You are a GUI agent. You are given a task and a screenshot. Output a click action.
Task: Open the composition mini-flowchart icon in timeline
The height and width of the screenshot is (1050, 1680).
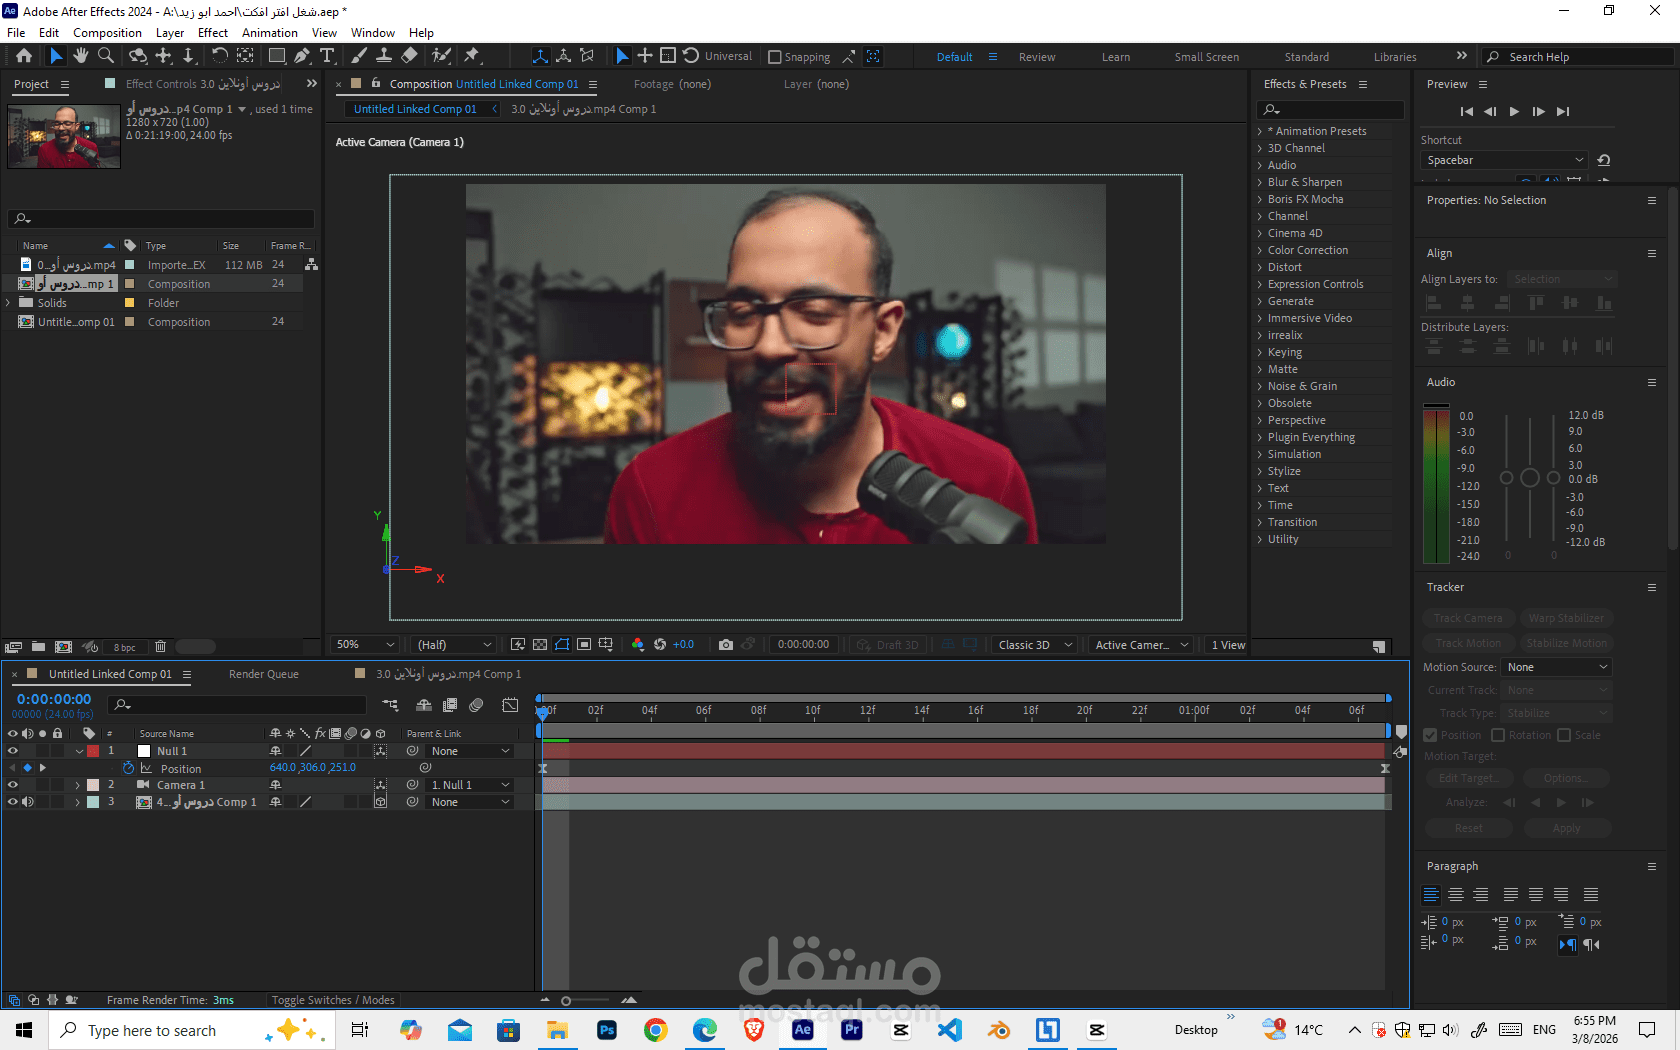pos(390,705)
